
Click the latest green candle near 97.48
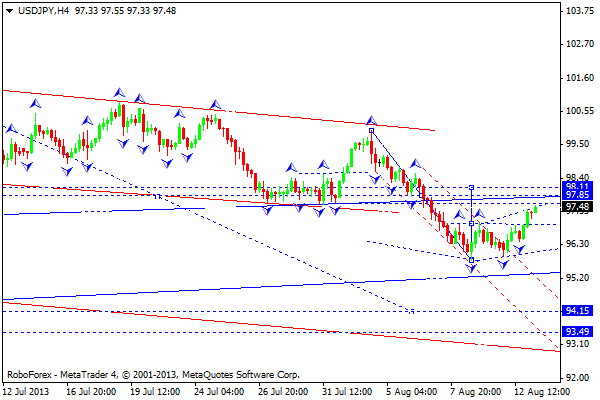(x=536, y=208)
